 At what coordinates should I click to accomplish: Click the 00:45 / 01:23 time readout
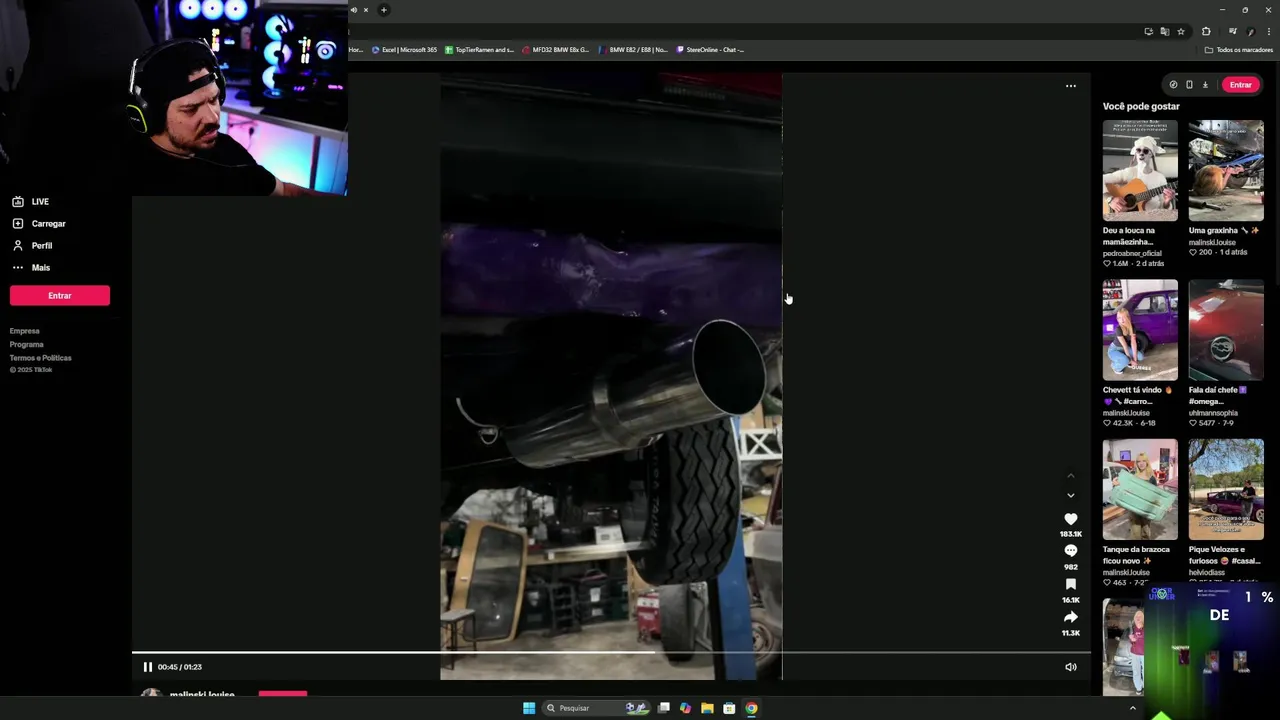coord(179,667)
